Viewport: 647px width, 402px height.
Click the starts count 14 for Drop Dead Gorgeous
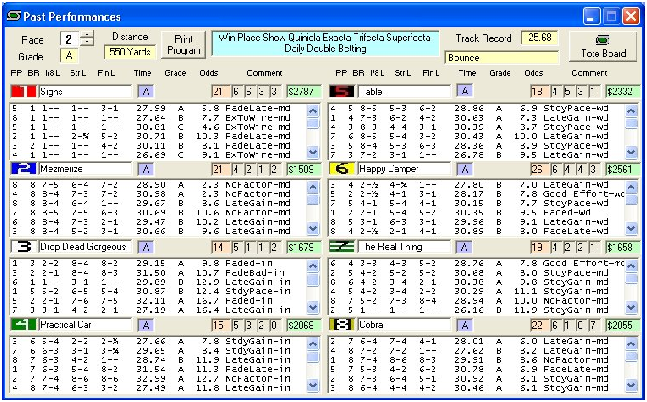click(218, 247)
